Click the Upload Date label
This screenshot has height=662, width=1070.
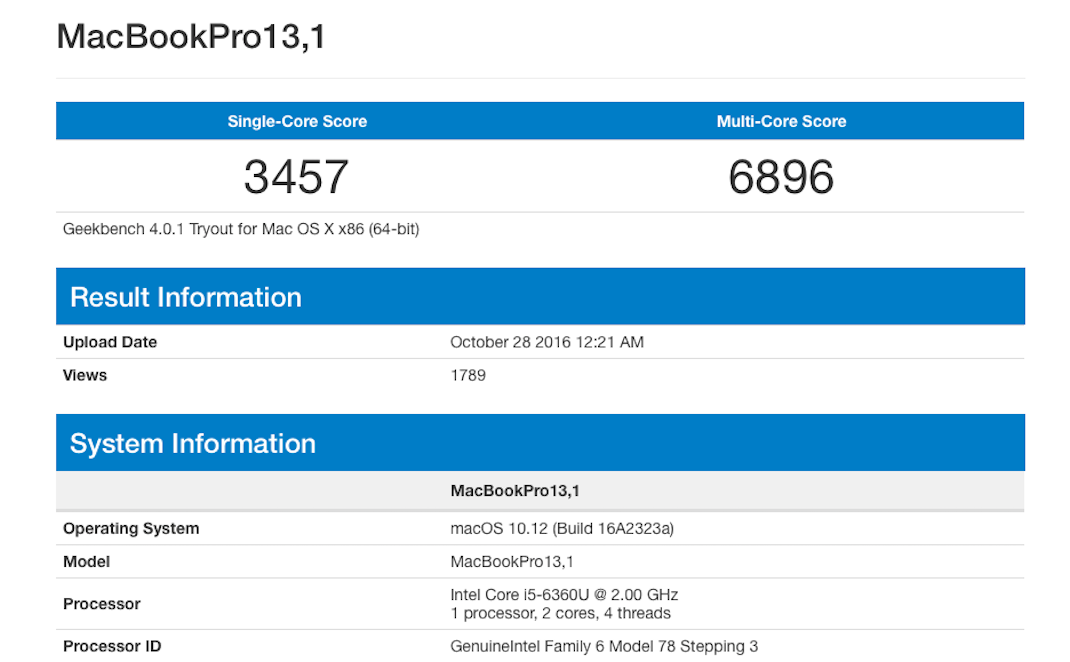pyautogui.click(x=110, y=342)
